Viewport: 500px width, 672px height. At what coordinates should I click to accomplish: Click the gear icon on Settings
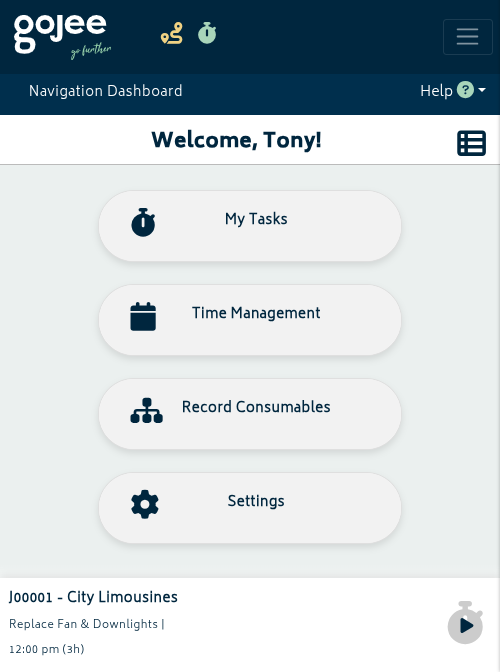[145, 504]
